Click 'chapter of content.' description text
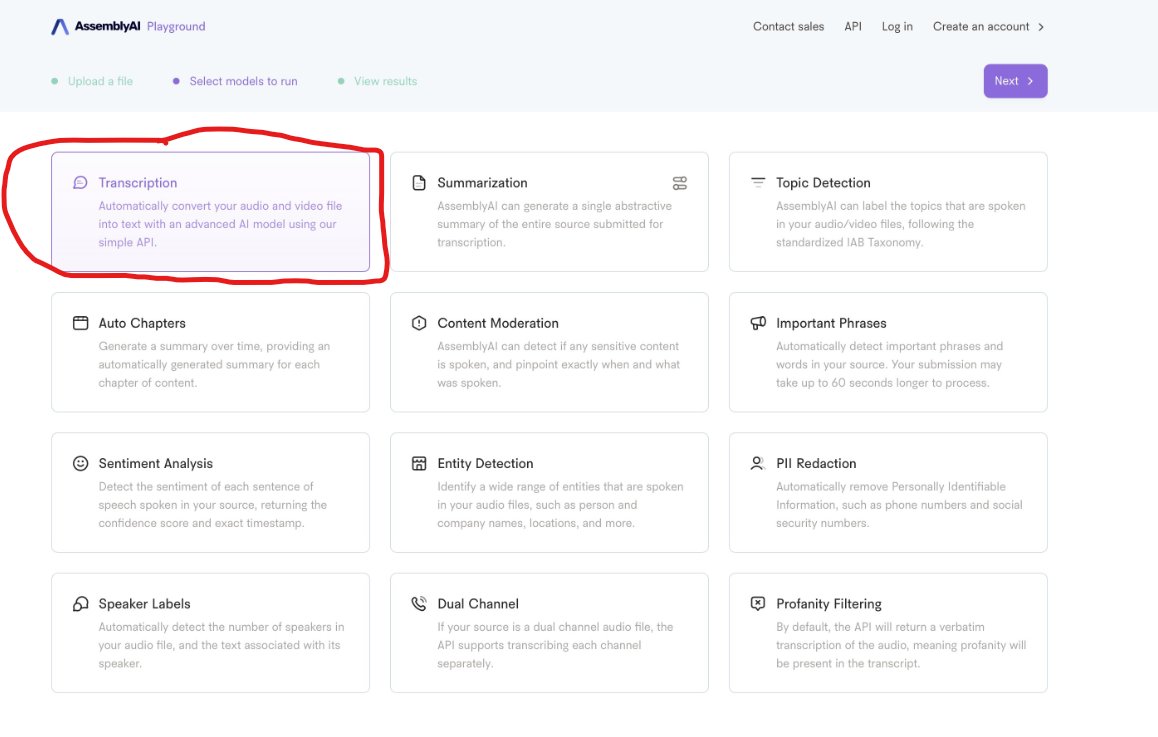Viewport: 1158px width, 737px height. click(x=148, y=383)
